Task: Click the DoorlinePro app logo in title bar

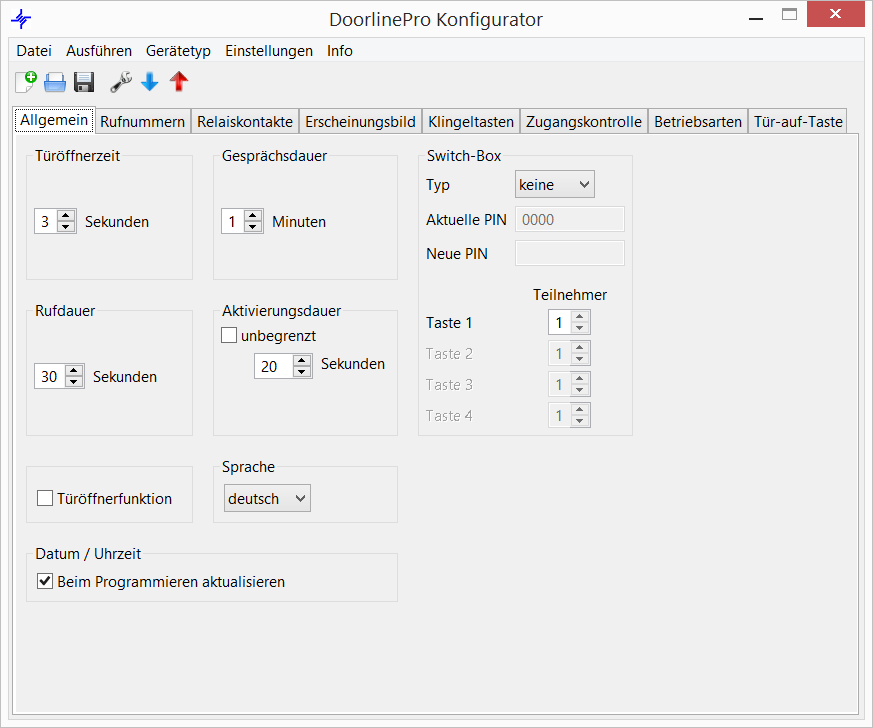Action: tap(21, 19)
